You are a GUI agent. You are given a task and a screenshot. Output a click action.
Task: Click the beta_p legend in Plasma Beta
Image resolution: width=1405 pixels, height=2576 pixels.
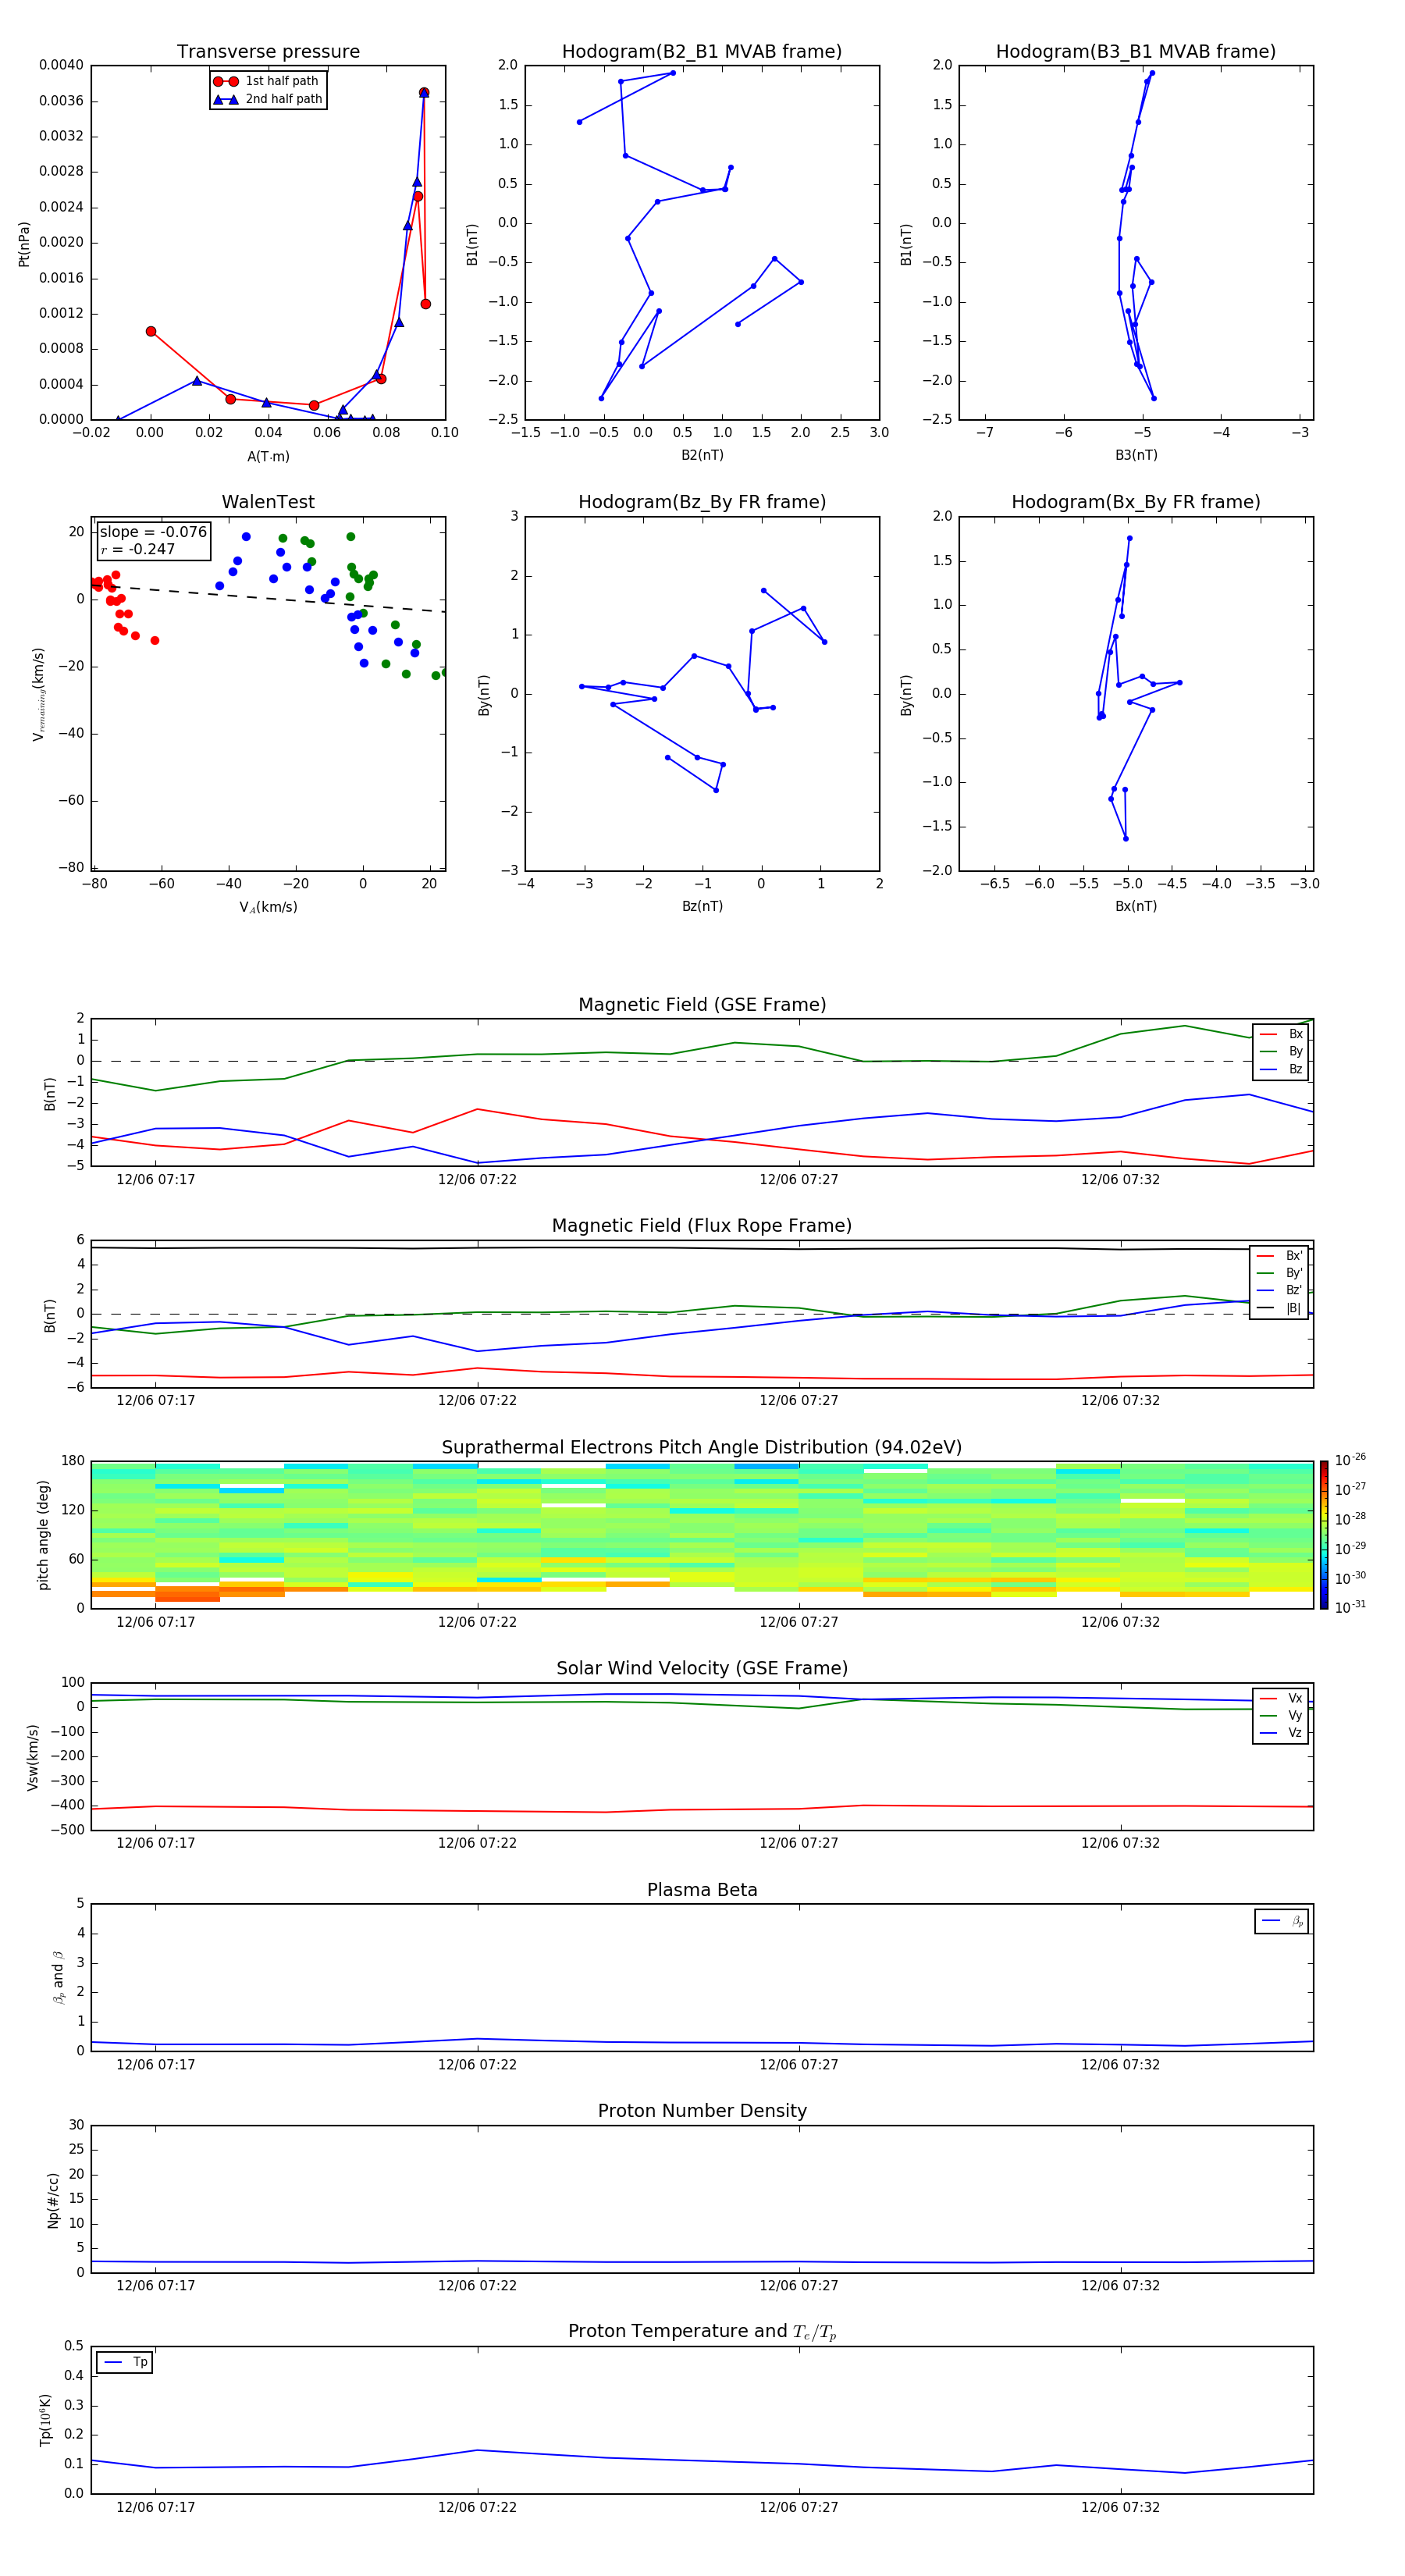[x=1282, y=1921]
